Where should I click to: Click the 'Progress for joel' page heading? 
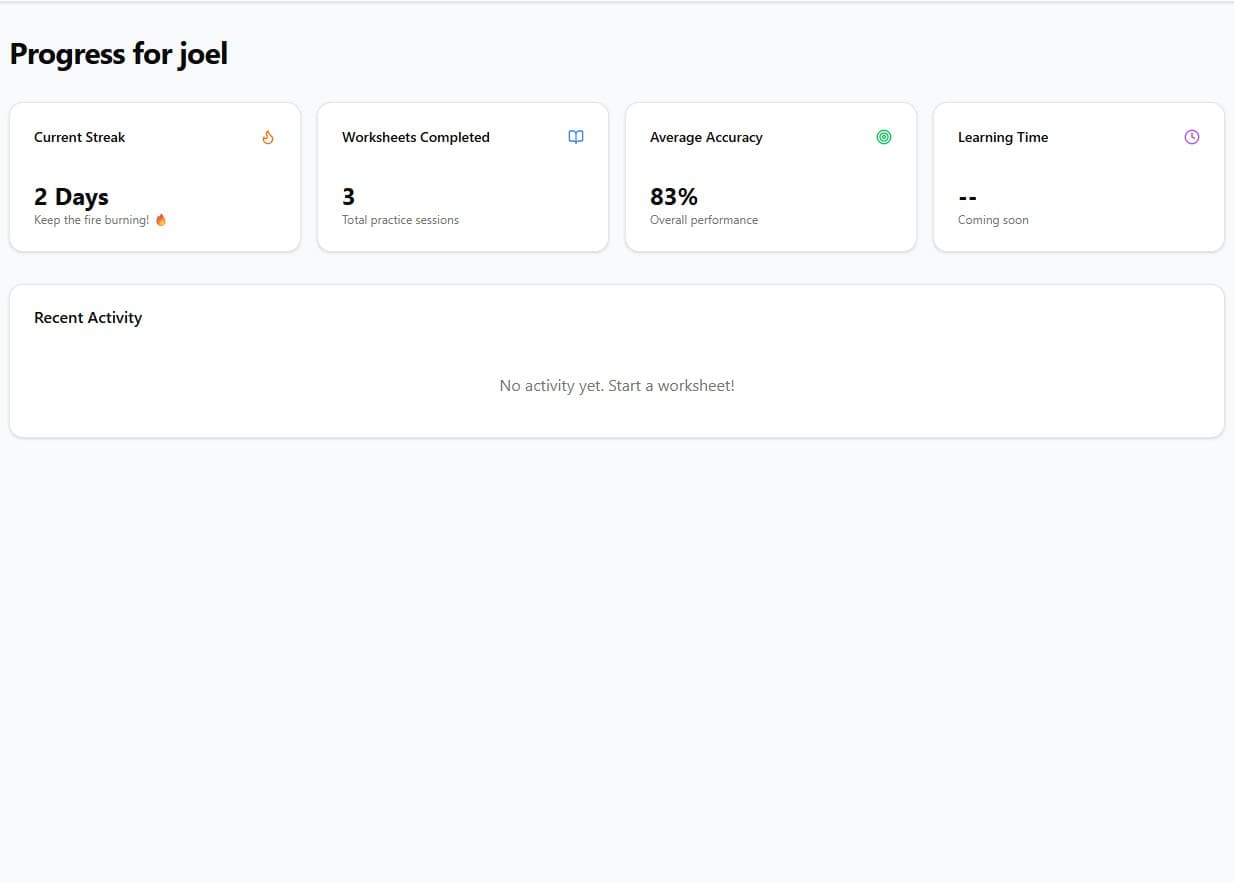[119, 54]
